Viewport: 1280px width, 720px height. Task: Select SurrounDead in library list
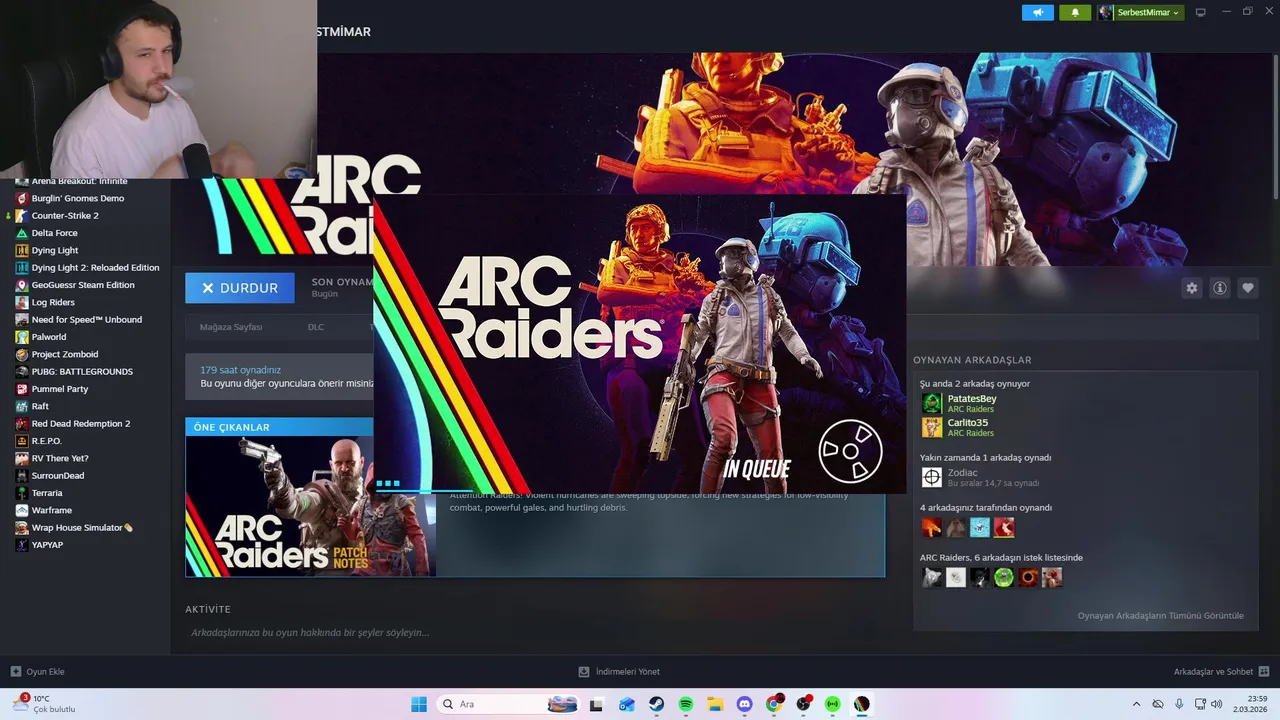tap(57, 475)
